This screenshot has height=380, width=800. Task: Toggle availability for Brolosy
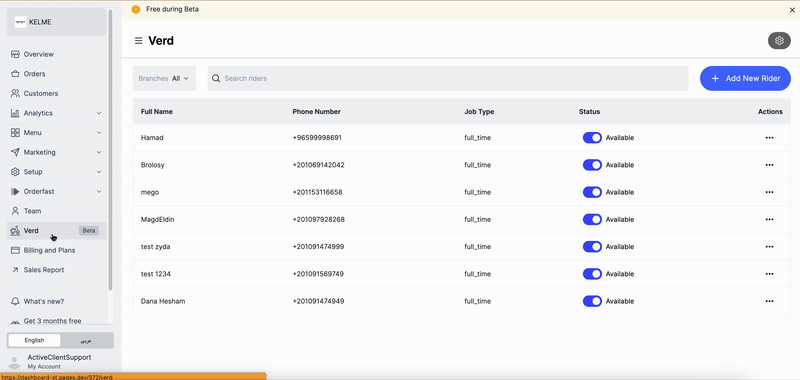[x=592, y=165]
